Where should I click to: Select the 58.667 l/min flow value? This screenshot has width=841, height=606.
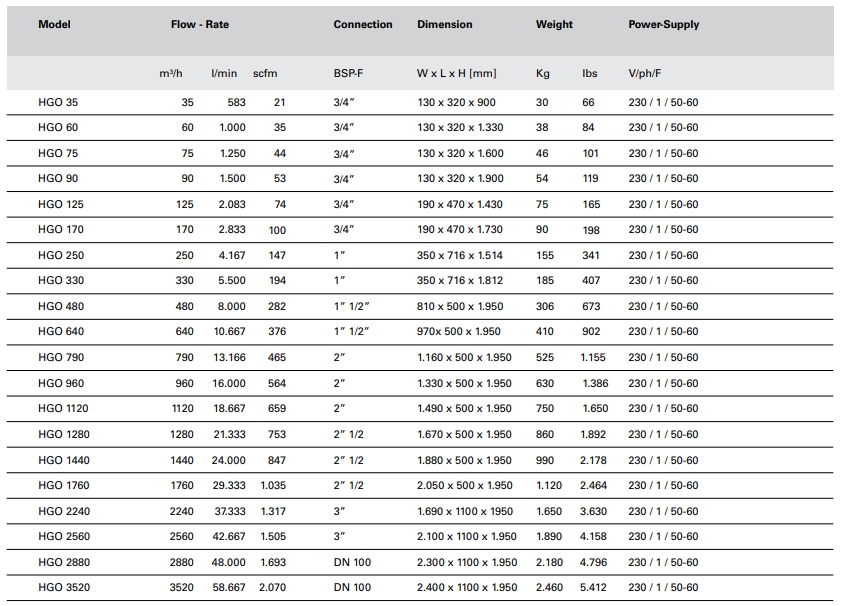227,588
